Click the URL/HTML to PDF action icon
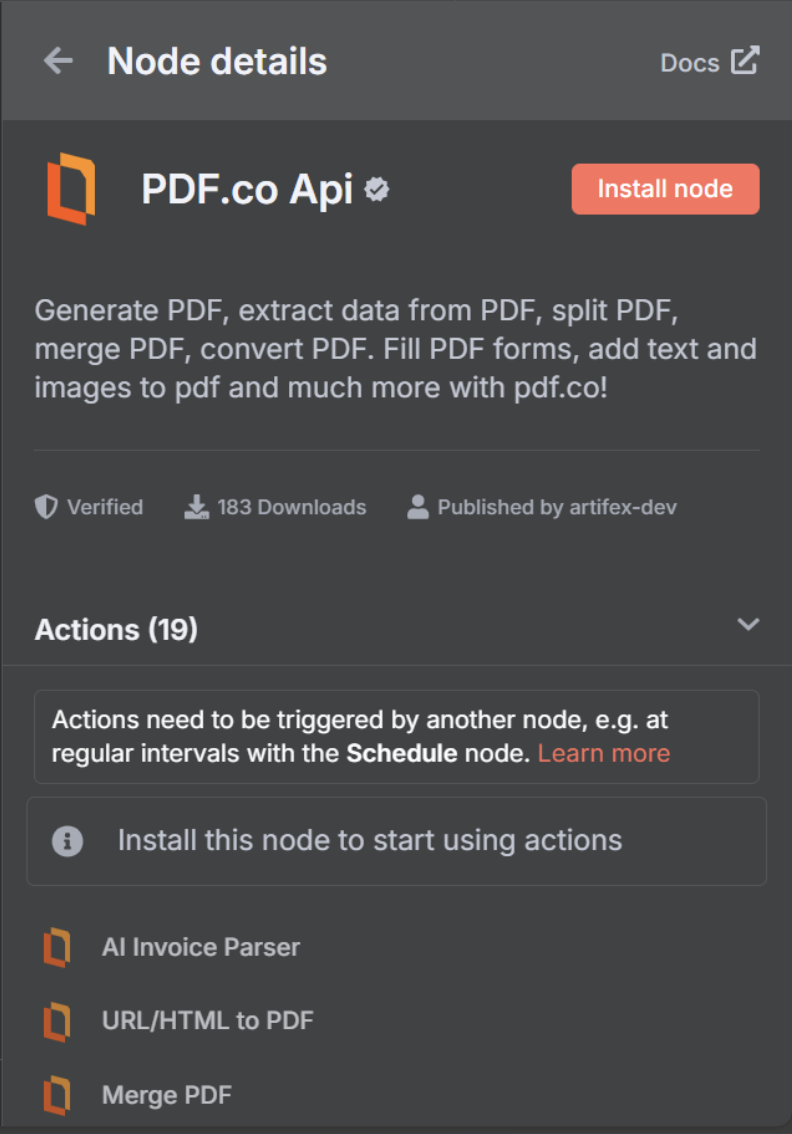This screenshot has height=1134, width=792. click(57, 1021)
